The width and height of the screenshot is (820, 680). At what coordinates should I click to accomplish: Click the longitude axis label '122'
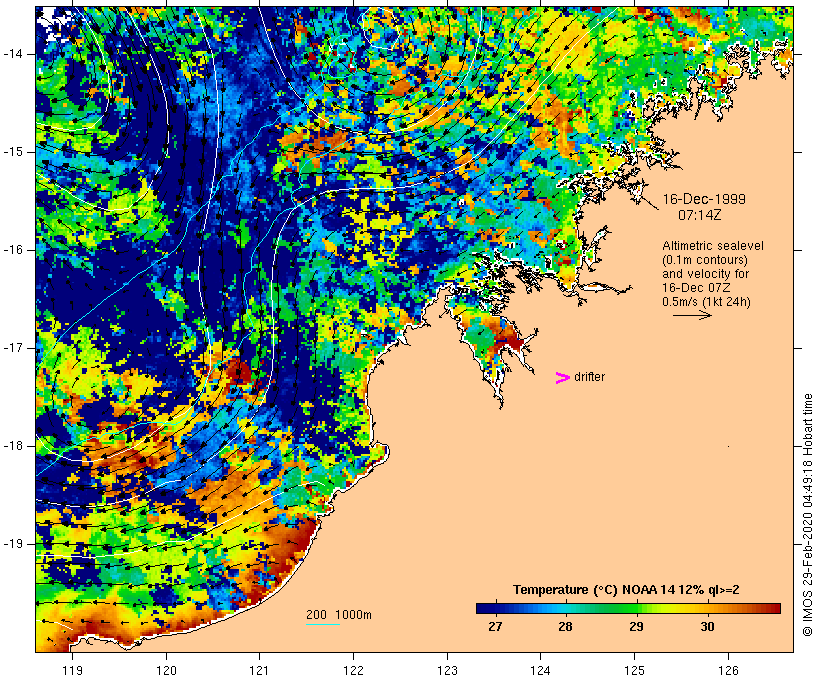pyautogui.click(x=354, y=670)
